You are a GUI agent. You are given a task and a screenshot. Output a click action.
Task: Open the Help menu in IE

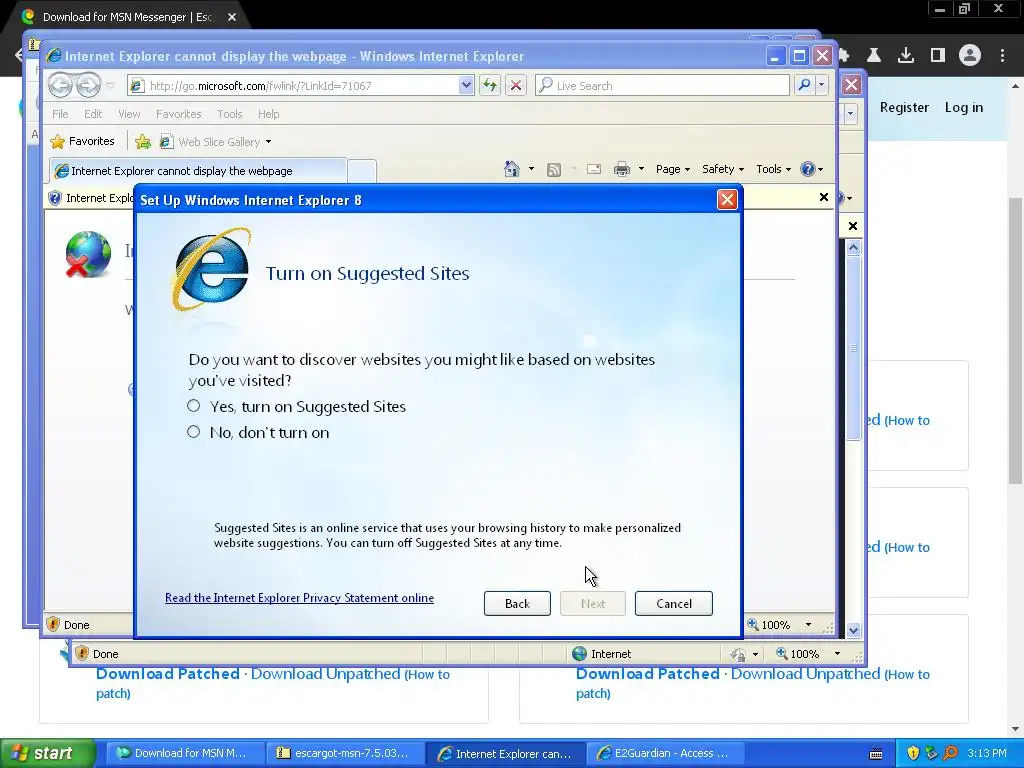(x=268, y=114)
